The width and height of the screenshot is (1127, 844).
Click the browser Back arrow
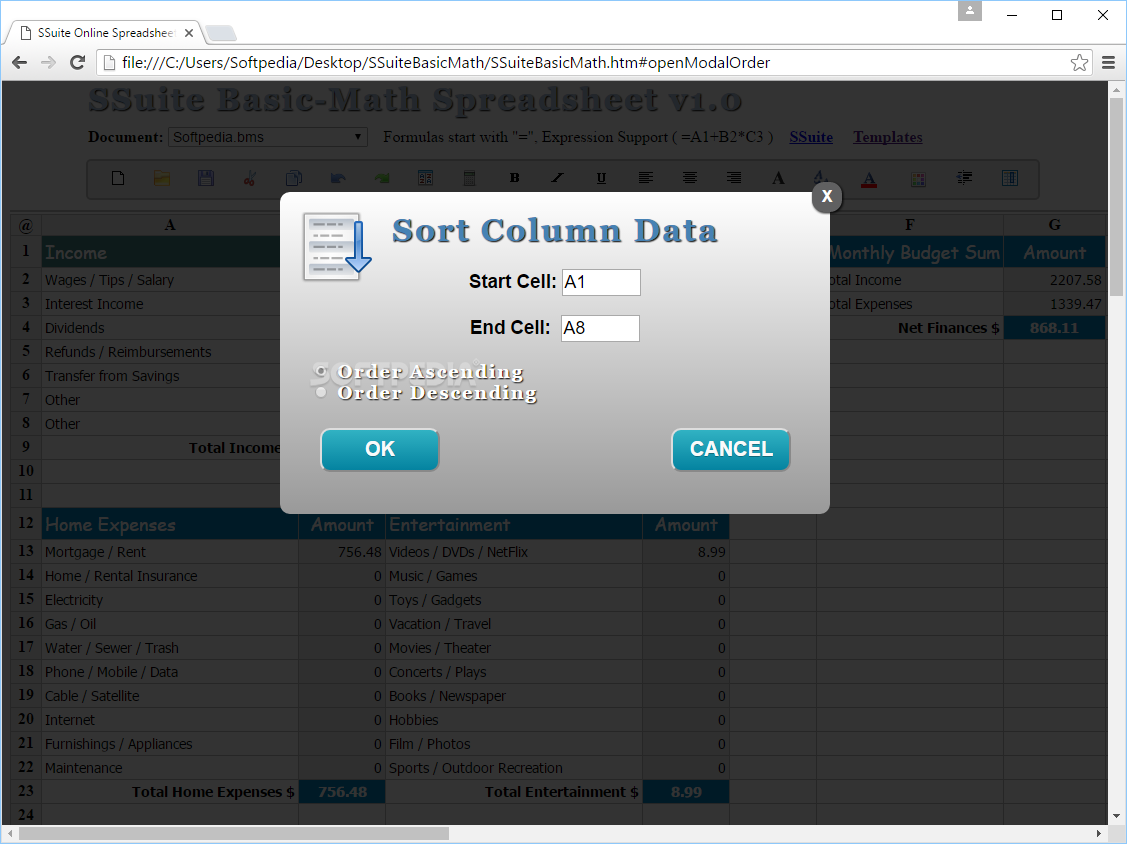(x=19, y=63)
